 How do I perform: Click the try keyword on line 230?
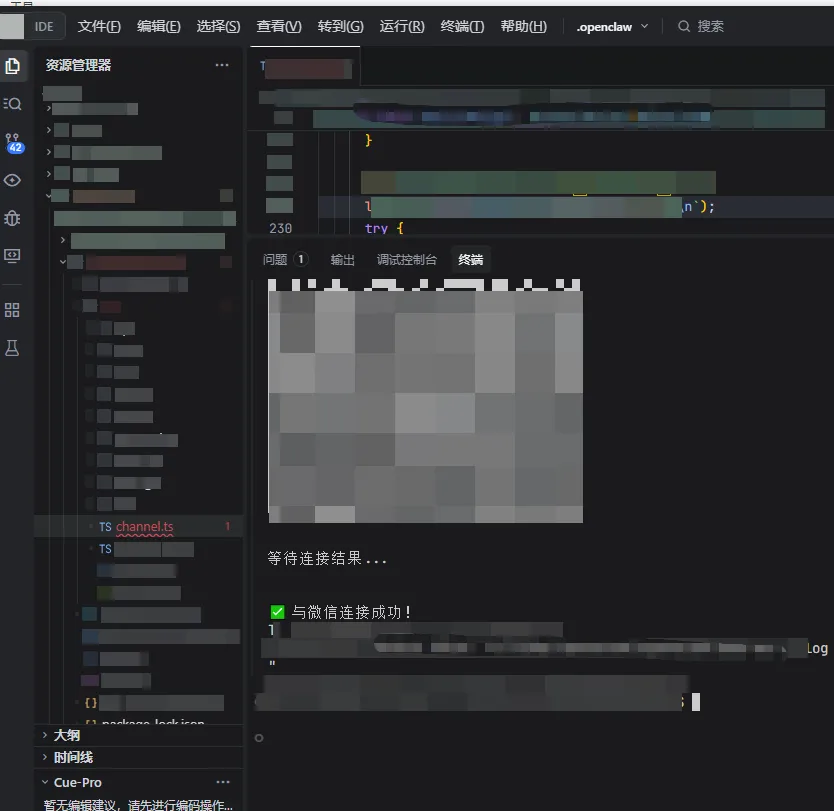pos(376,228)
